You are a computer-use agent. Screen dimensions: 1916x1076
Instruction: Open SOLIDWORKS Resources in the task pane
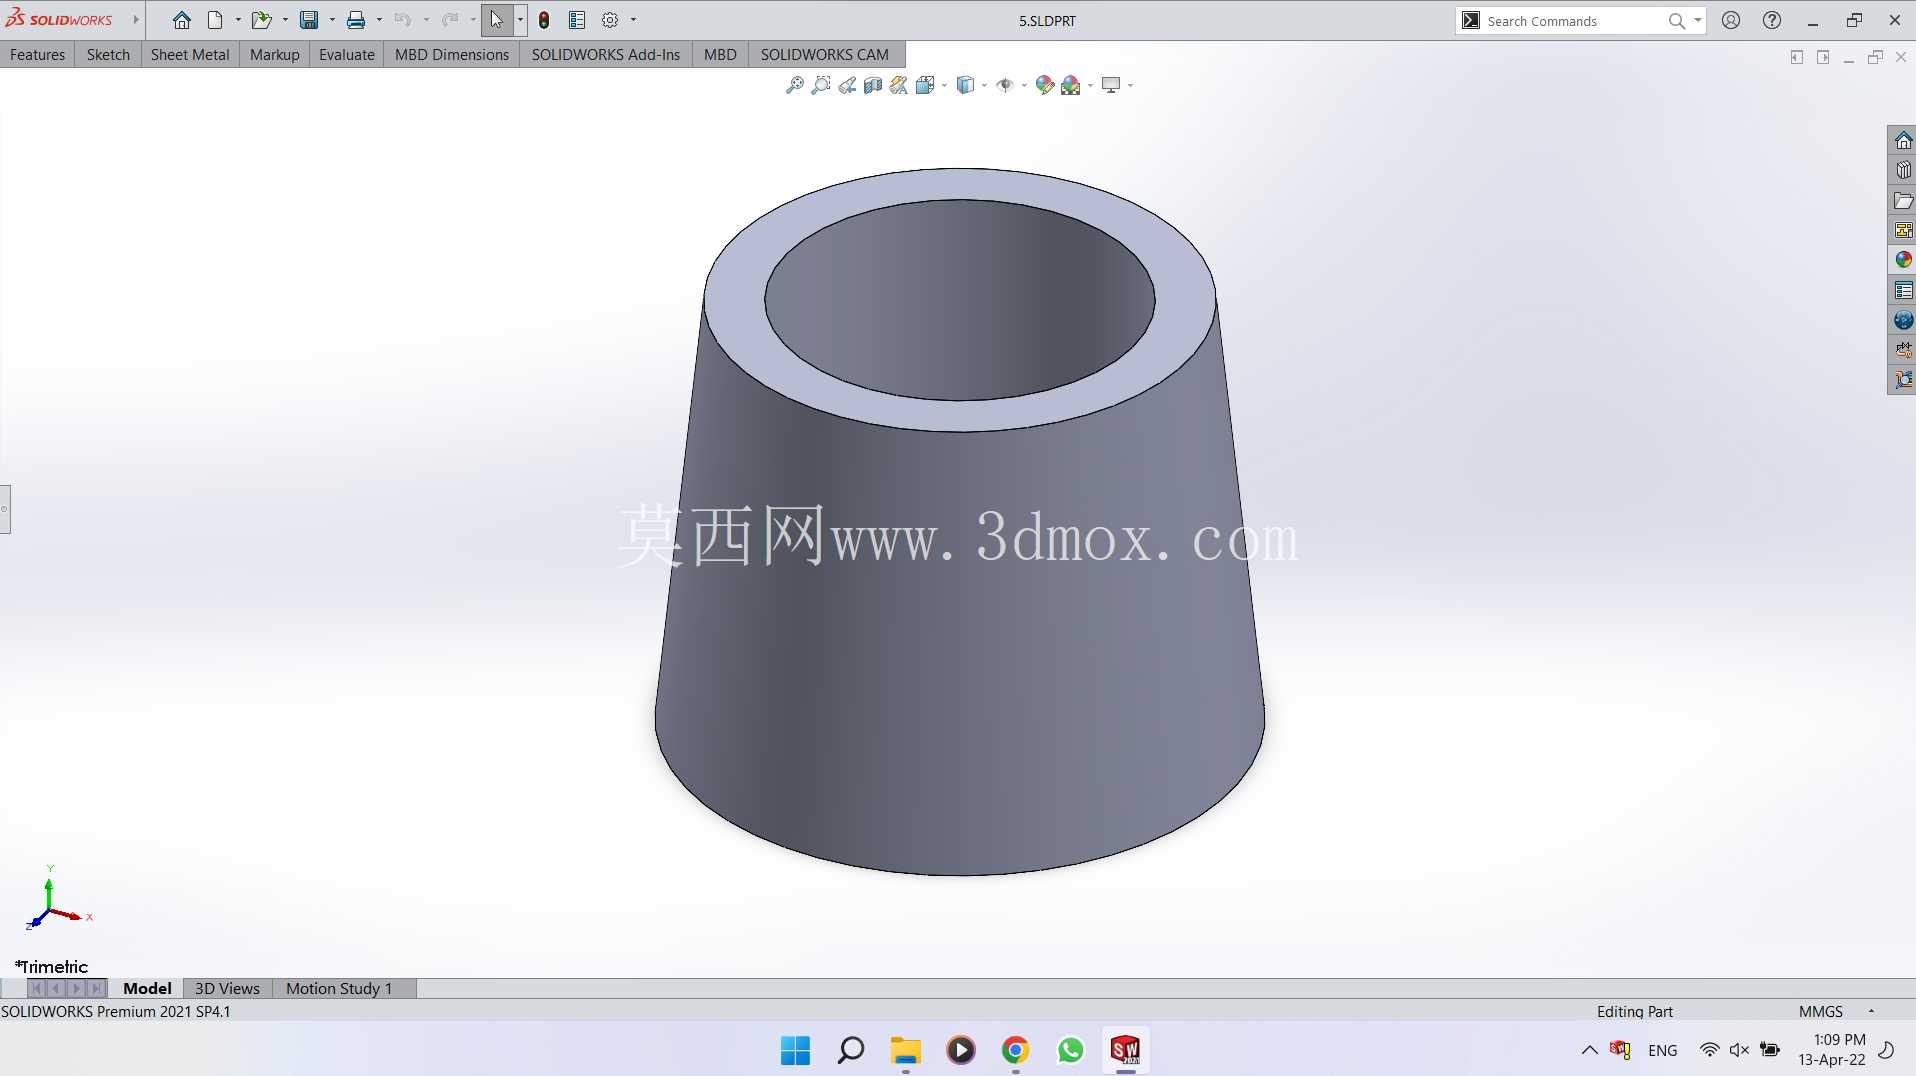tap(1903, 141)
